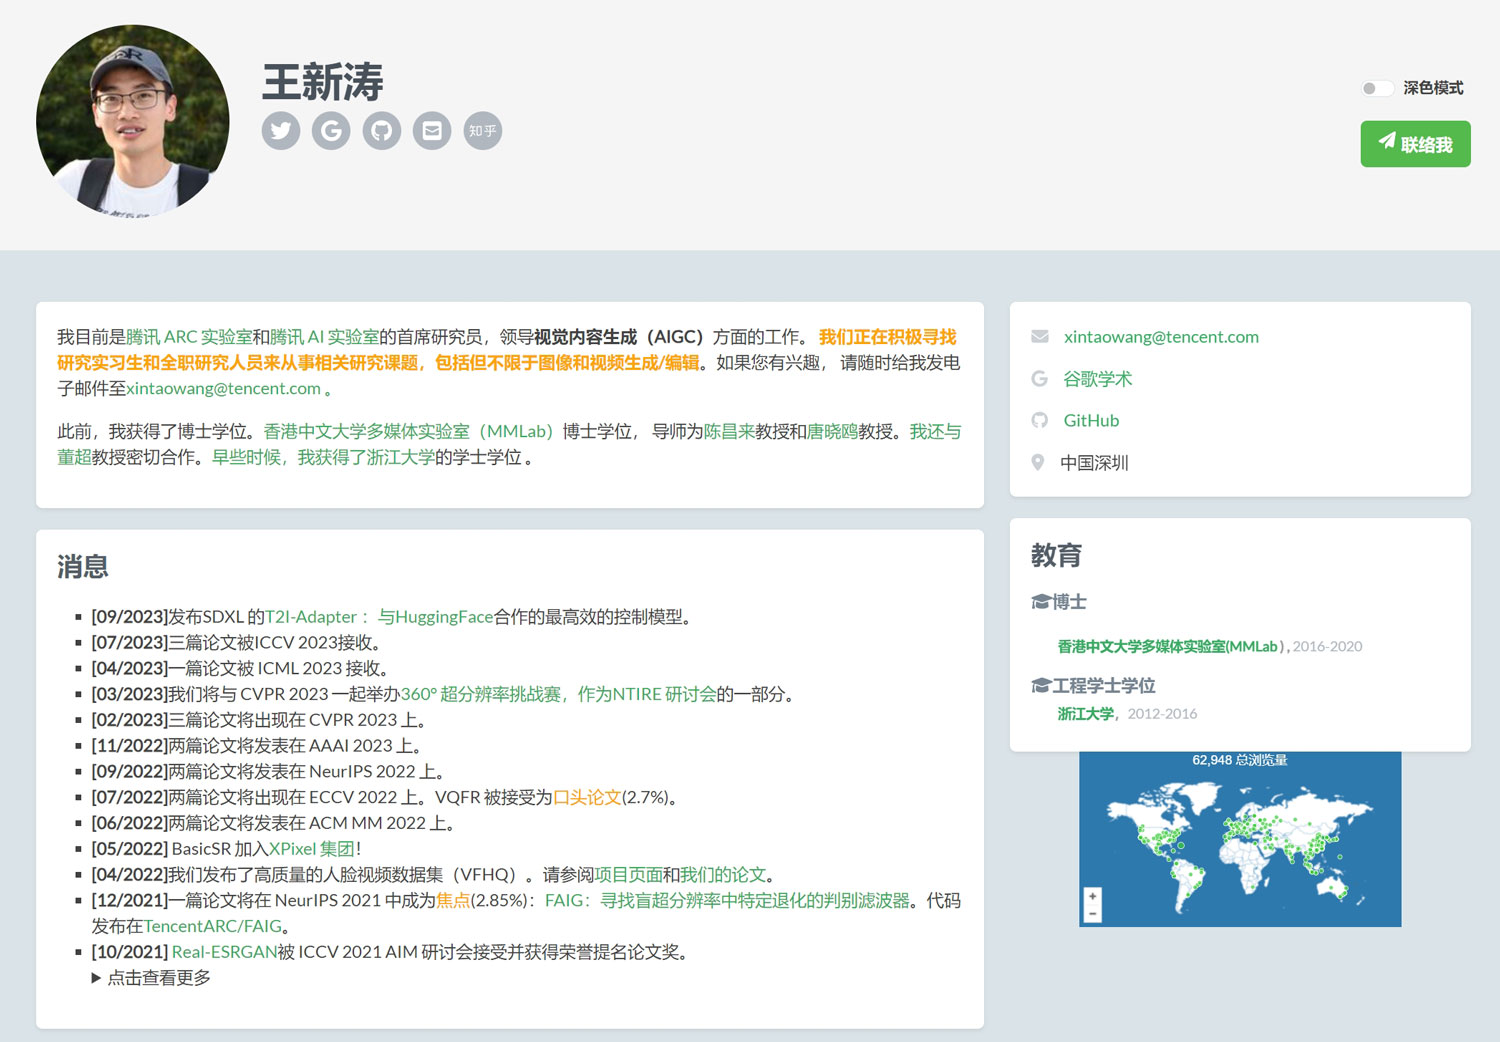Open the Twitter icon under the name
The image size is (1500, 1042).
point(281,131)
